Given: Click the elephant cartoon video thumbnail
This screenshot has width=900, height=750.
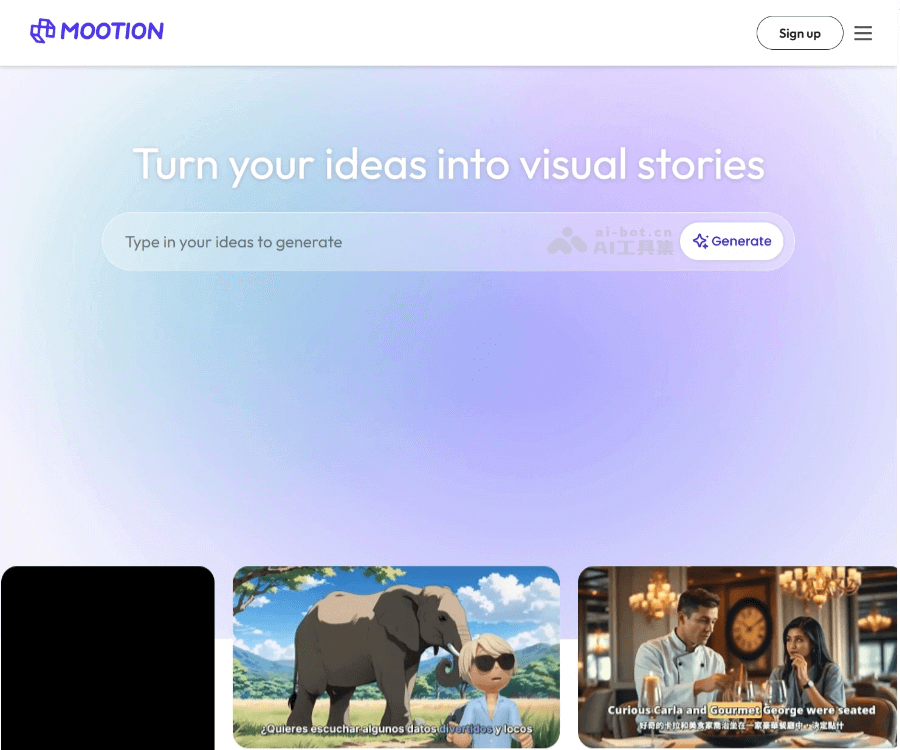Looking at the screenshot, I should coord(396,655).
